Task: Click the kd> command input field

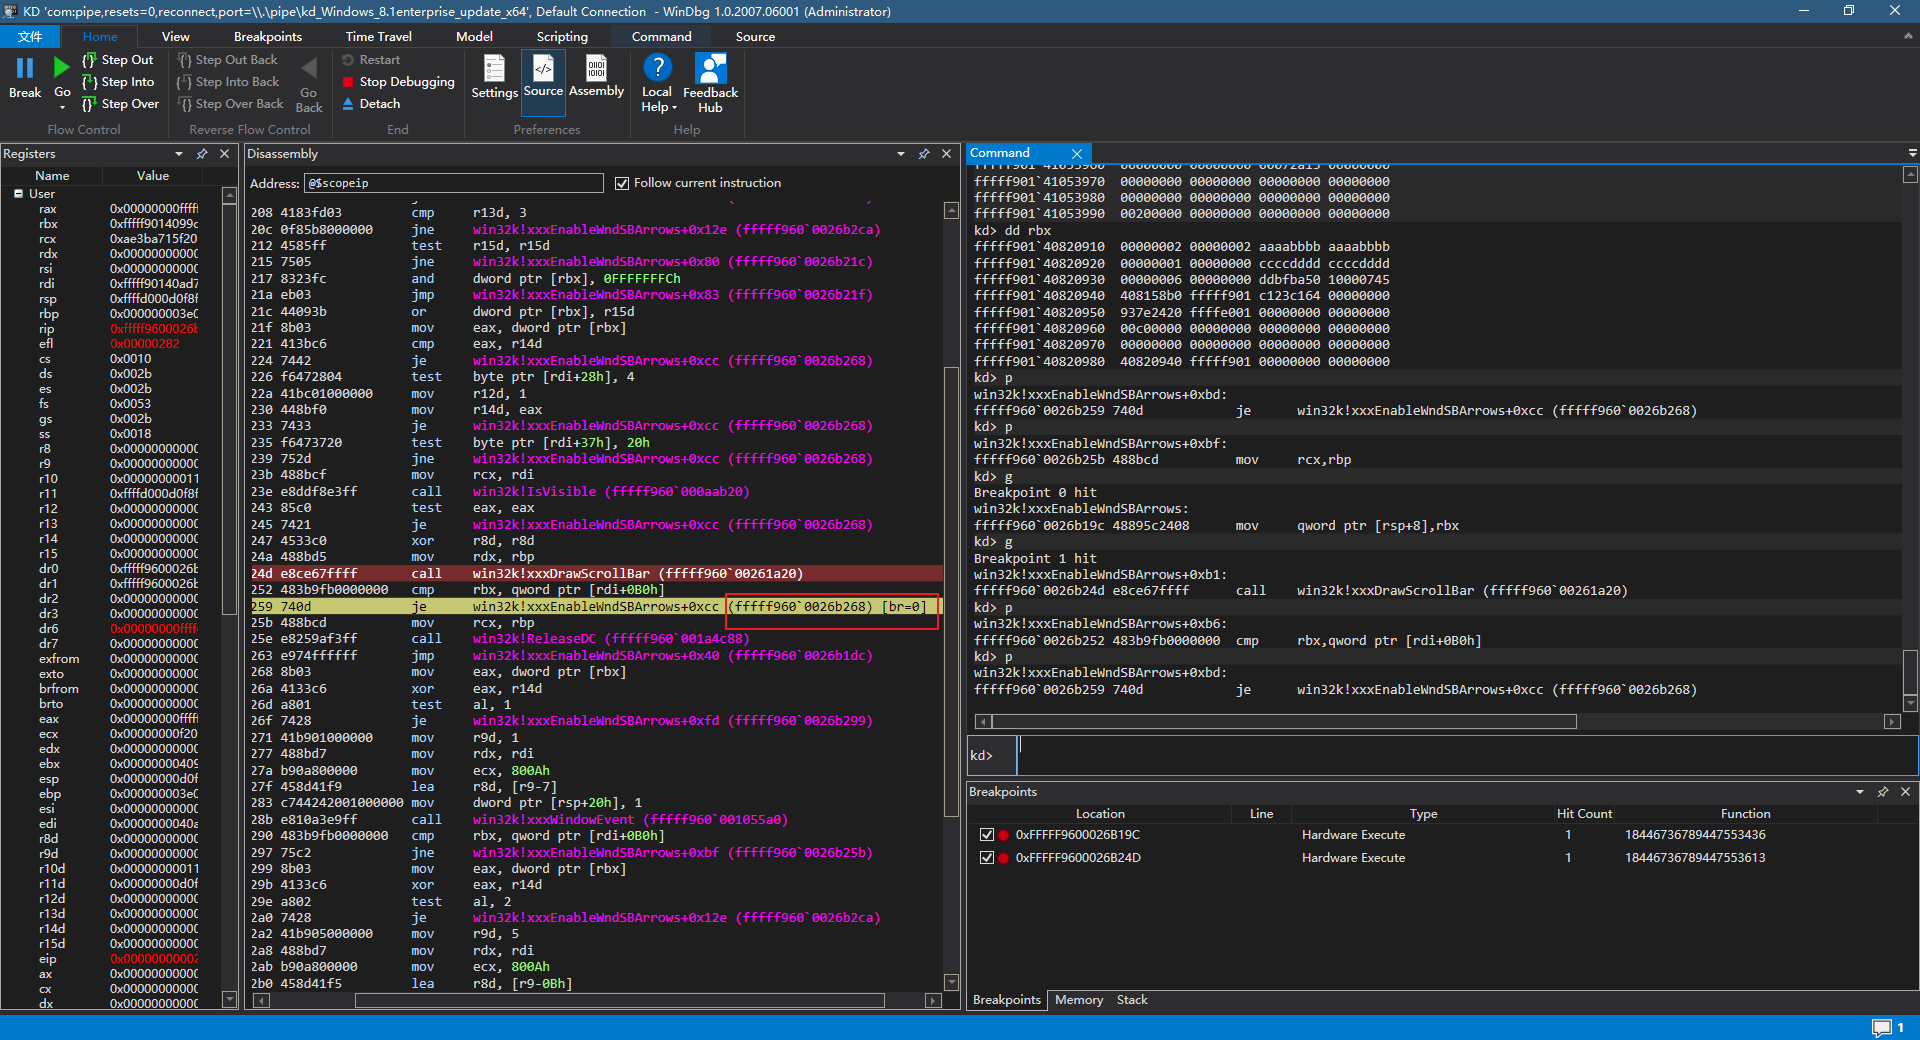Action: pyautogui.click(x=1467, y=756)
